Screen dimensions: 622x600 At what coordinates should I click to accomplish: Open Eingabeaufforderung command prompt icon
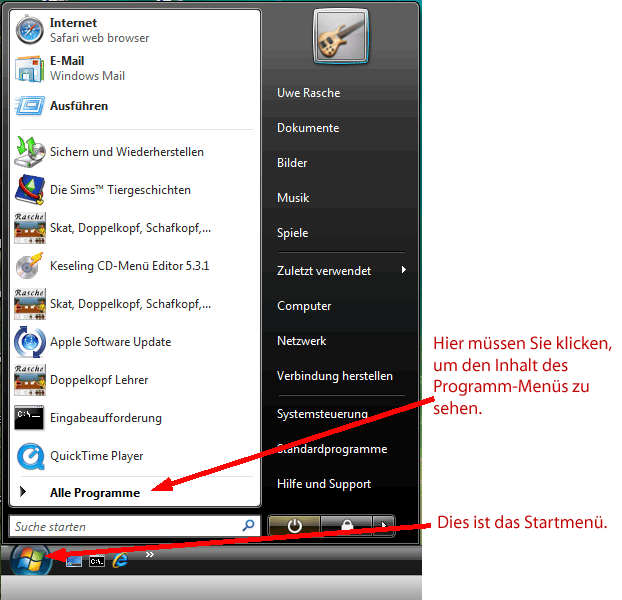coord(29,418)
